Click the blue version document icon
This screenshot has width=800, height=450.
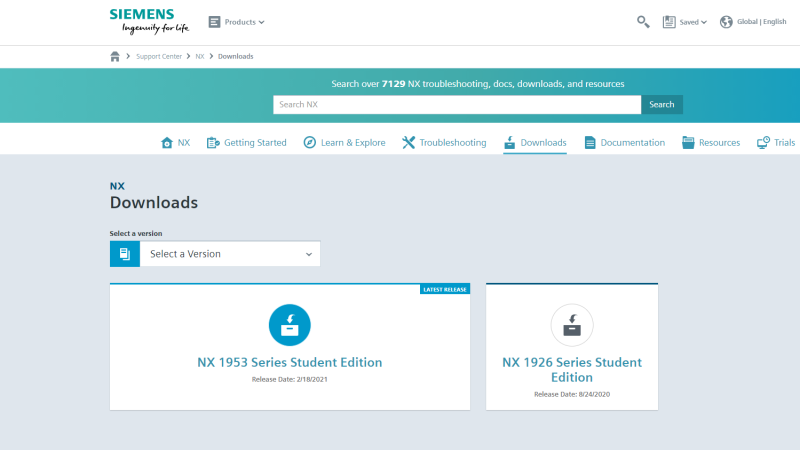[124, 254]
